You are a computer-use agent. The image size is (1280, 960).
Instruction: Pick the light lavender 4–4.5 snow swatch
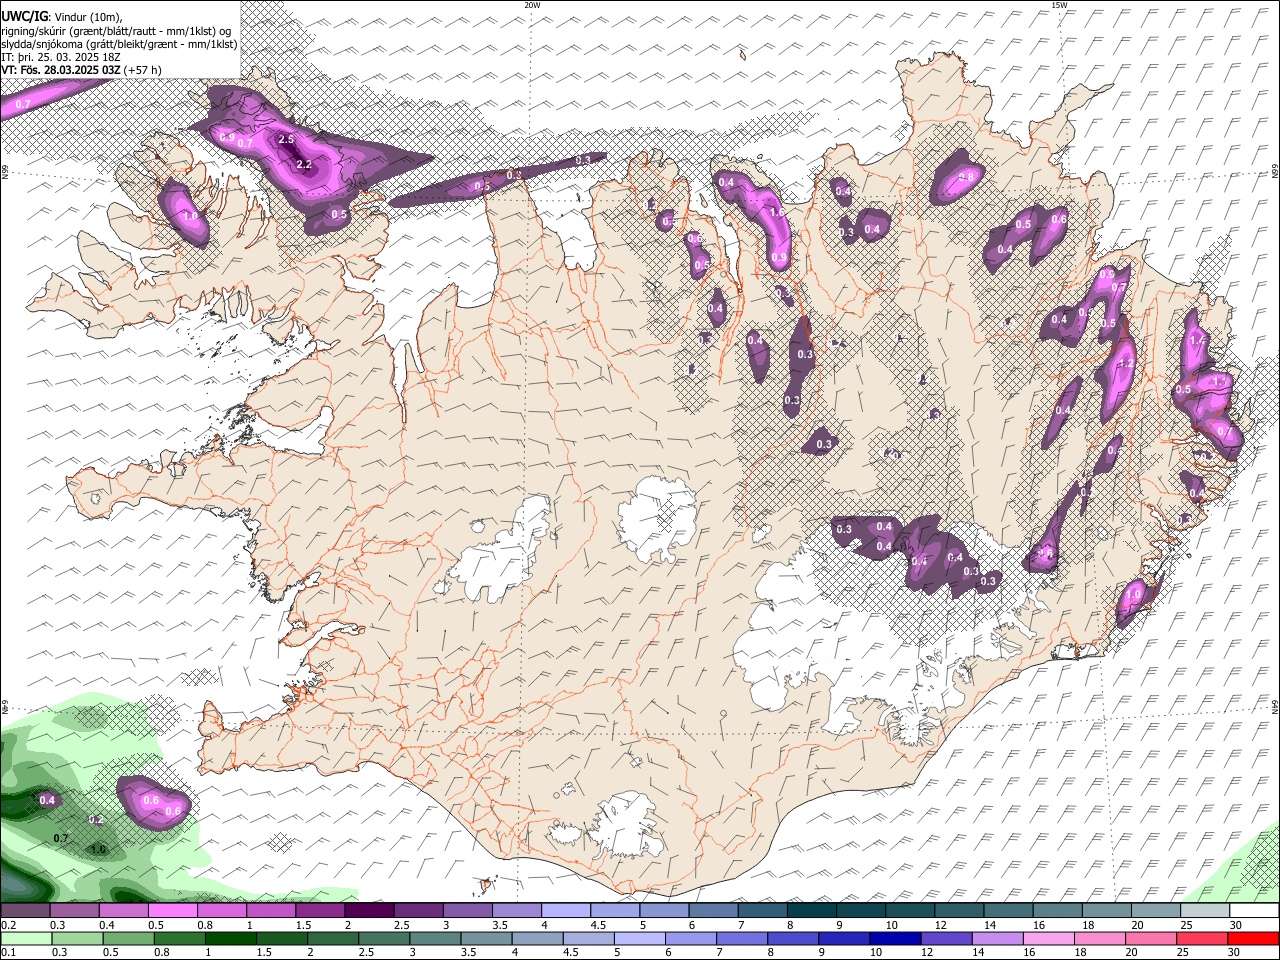[x=566, y=911]
